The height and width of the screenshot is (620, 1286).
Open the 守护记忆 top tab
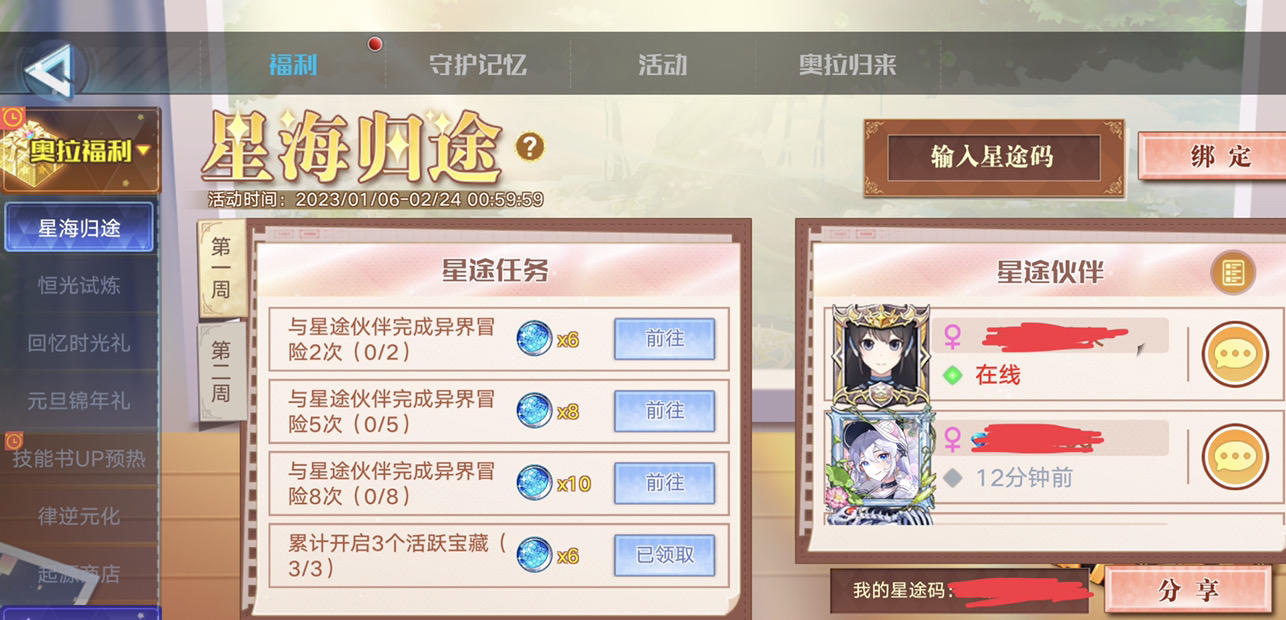pos(478,65)
